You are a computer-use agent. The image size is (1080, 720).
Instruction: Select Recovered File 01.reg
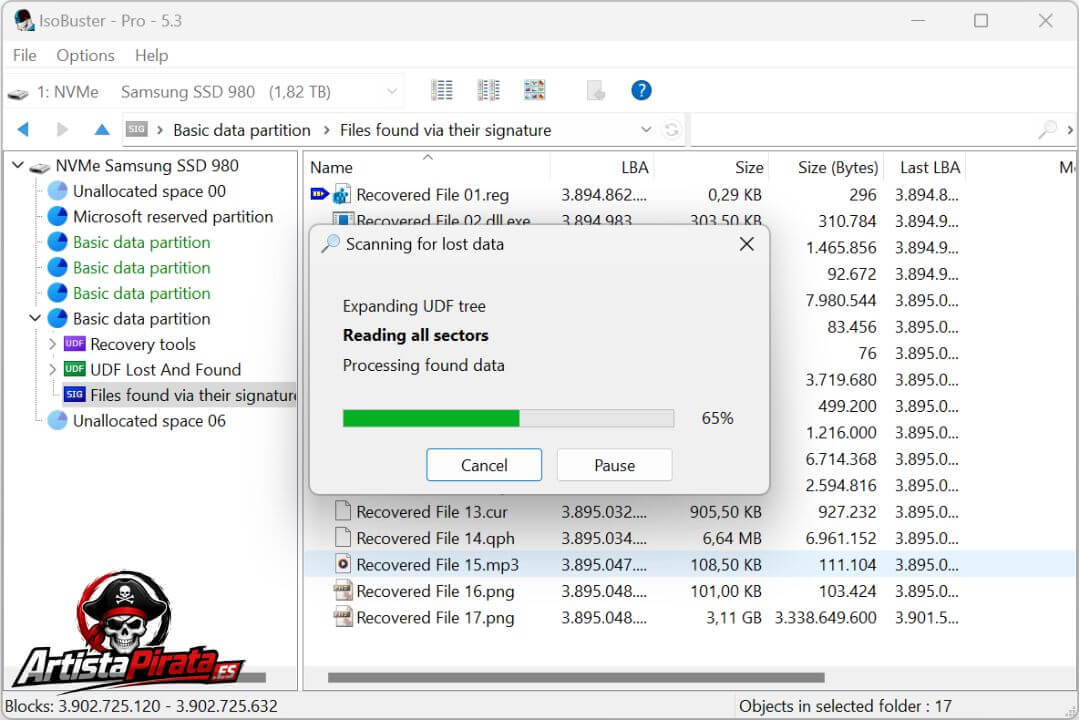pos(433,195)
